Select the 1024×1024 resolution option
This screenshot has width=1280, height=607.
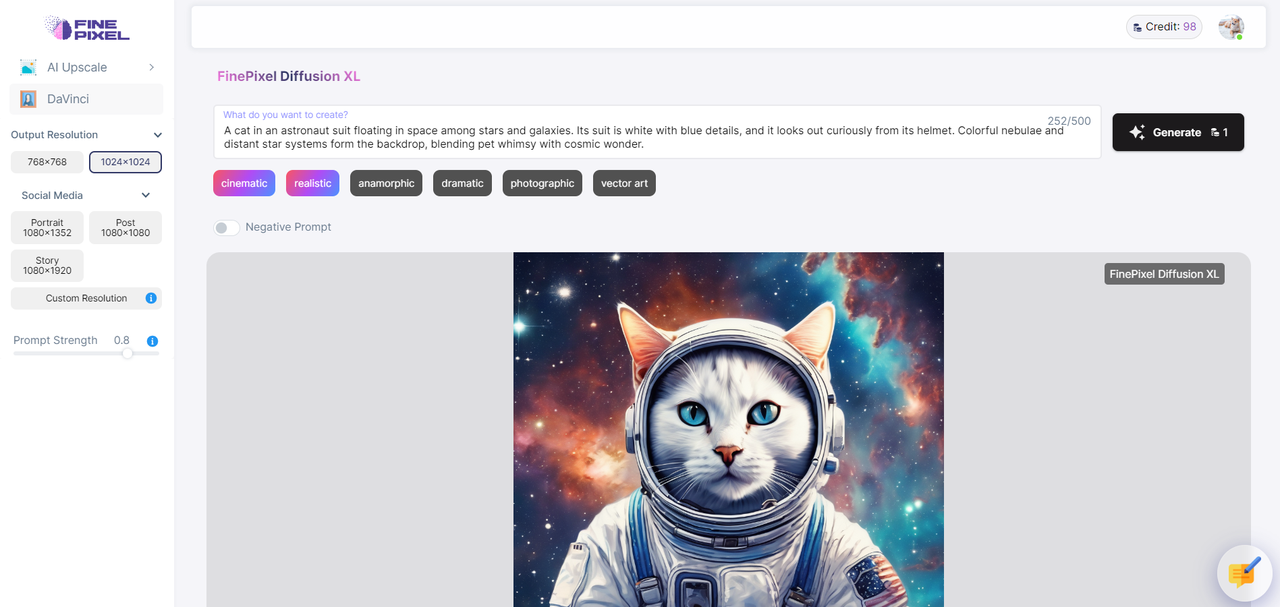(x=125, y=162)
